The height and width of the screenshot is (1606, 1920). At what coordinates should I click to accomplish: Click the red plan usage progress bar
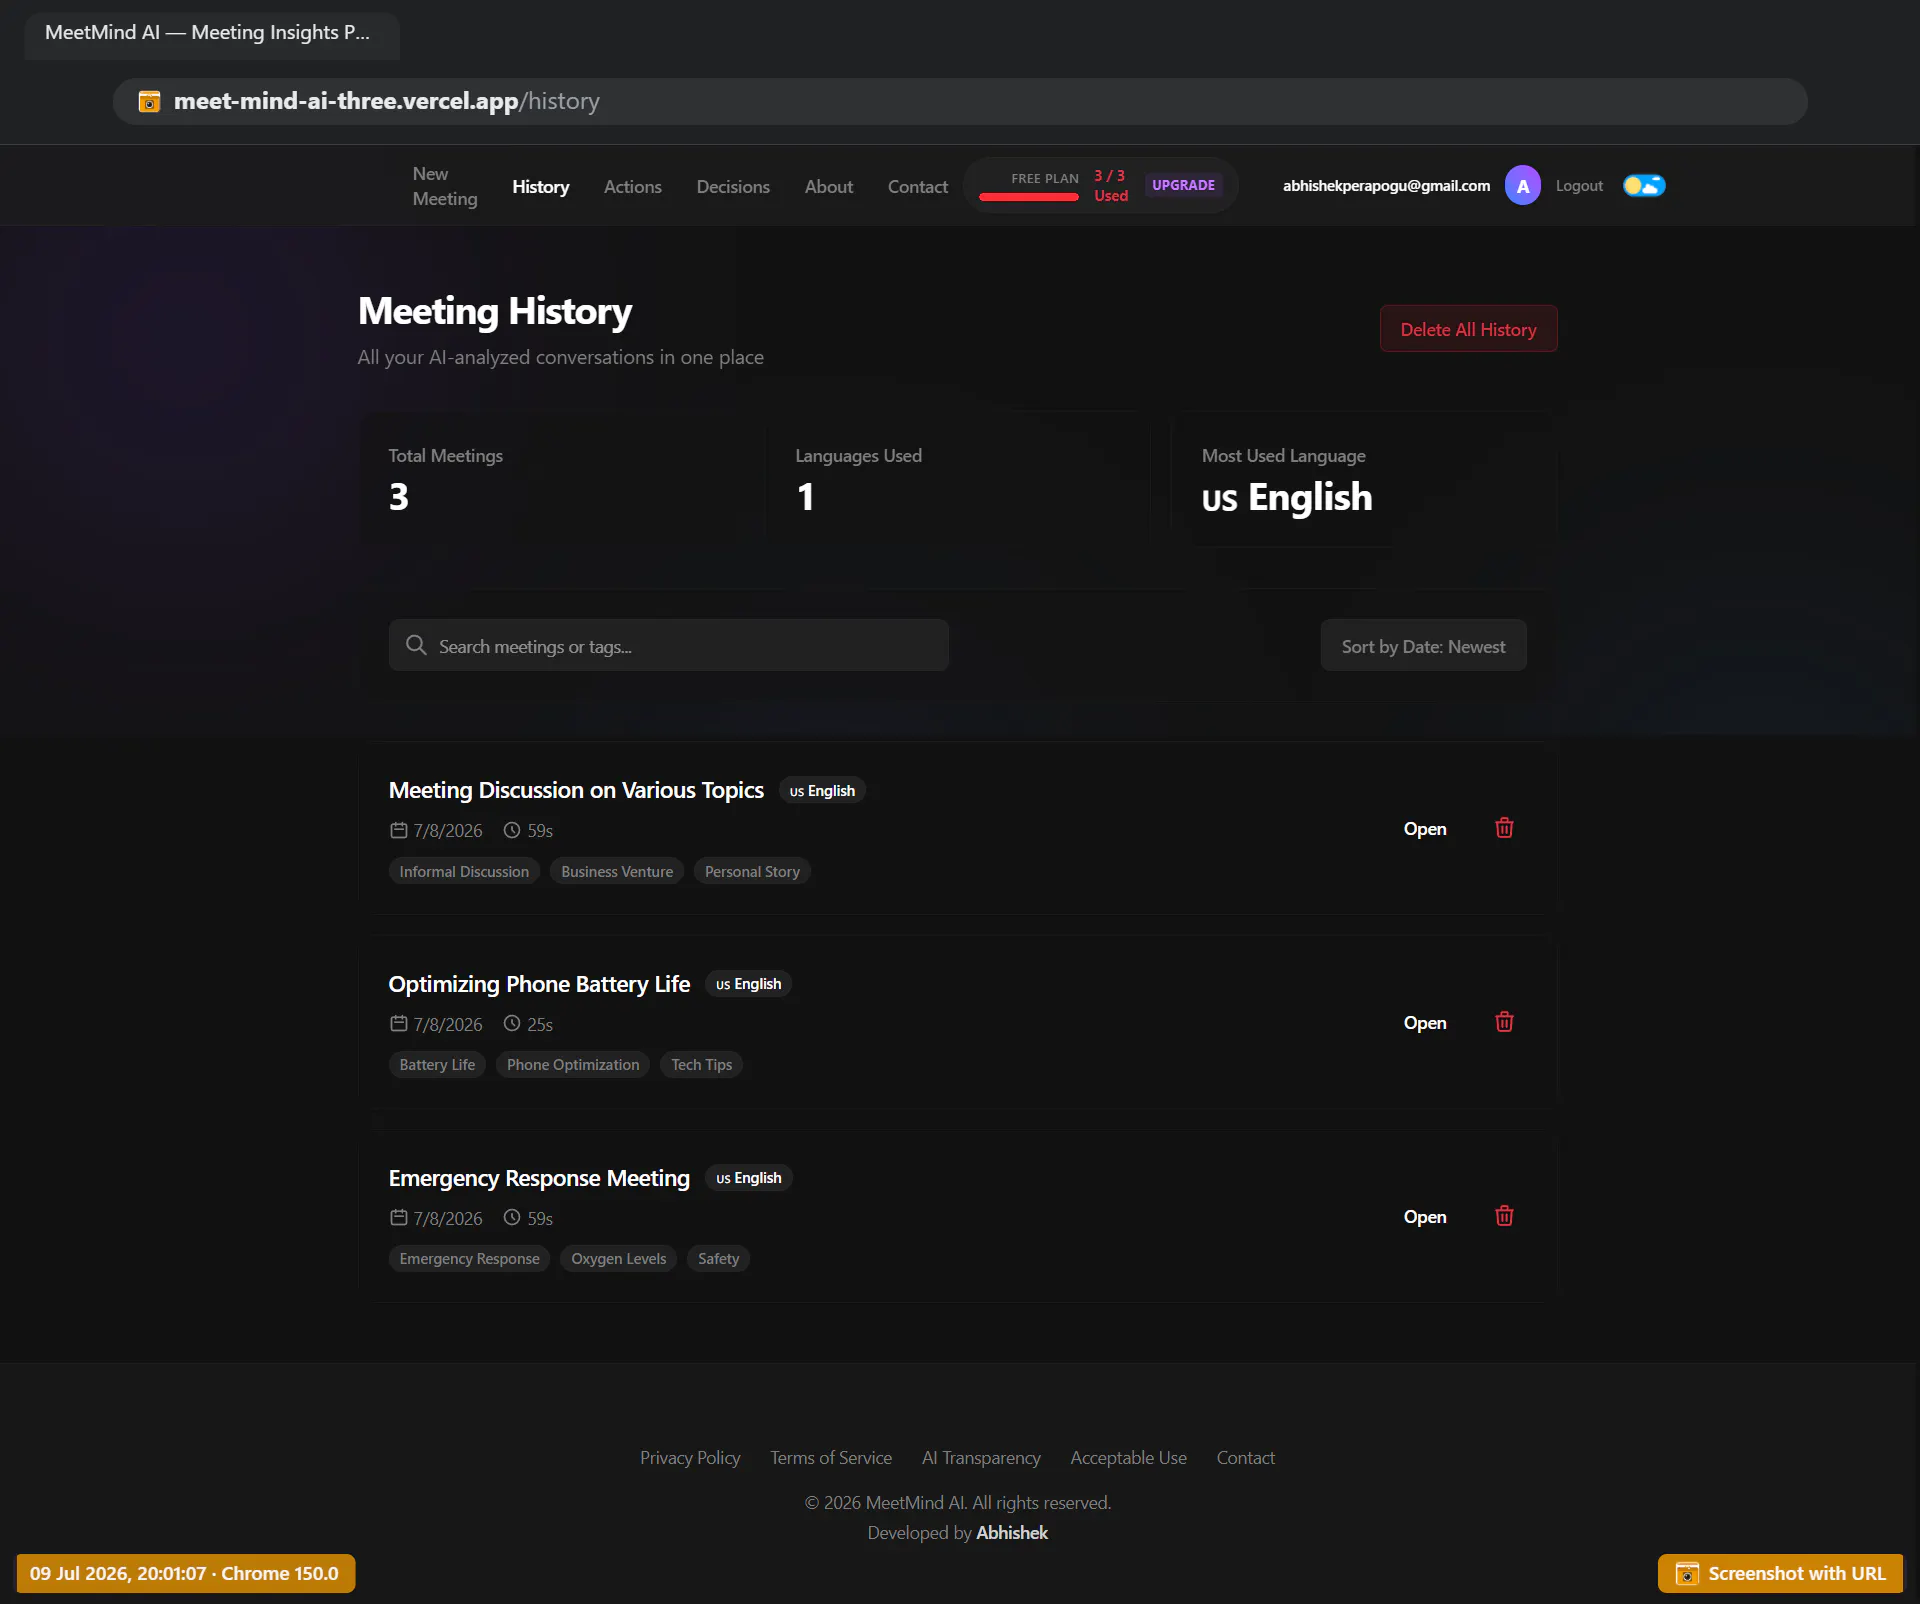tap(1029, 198)
